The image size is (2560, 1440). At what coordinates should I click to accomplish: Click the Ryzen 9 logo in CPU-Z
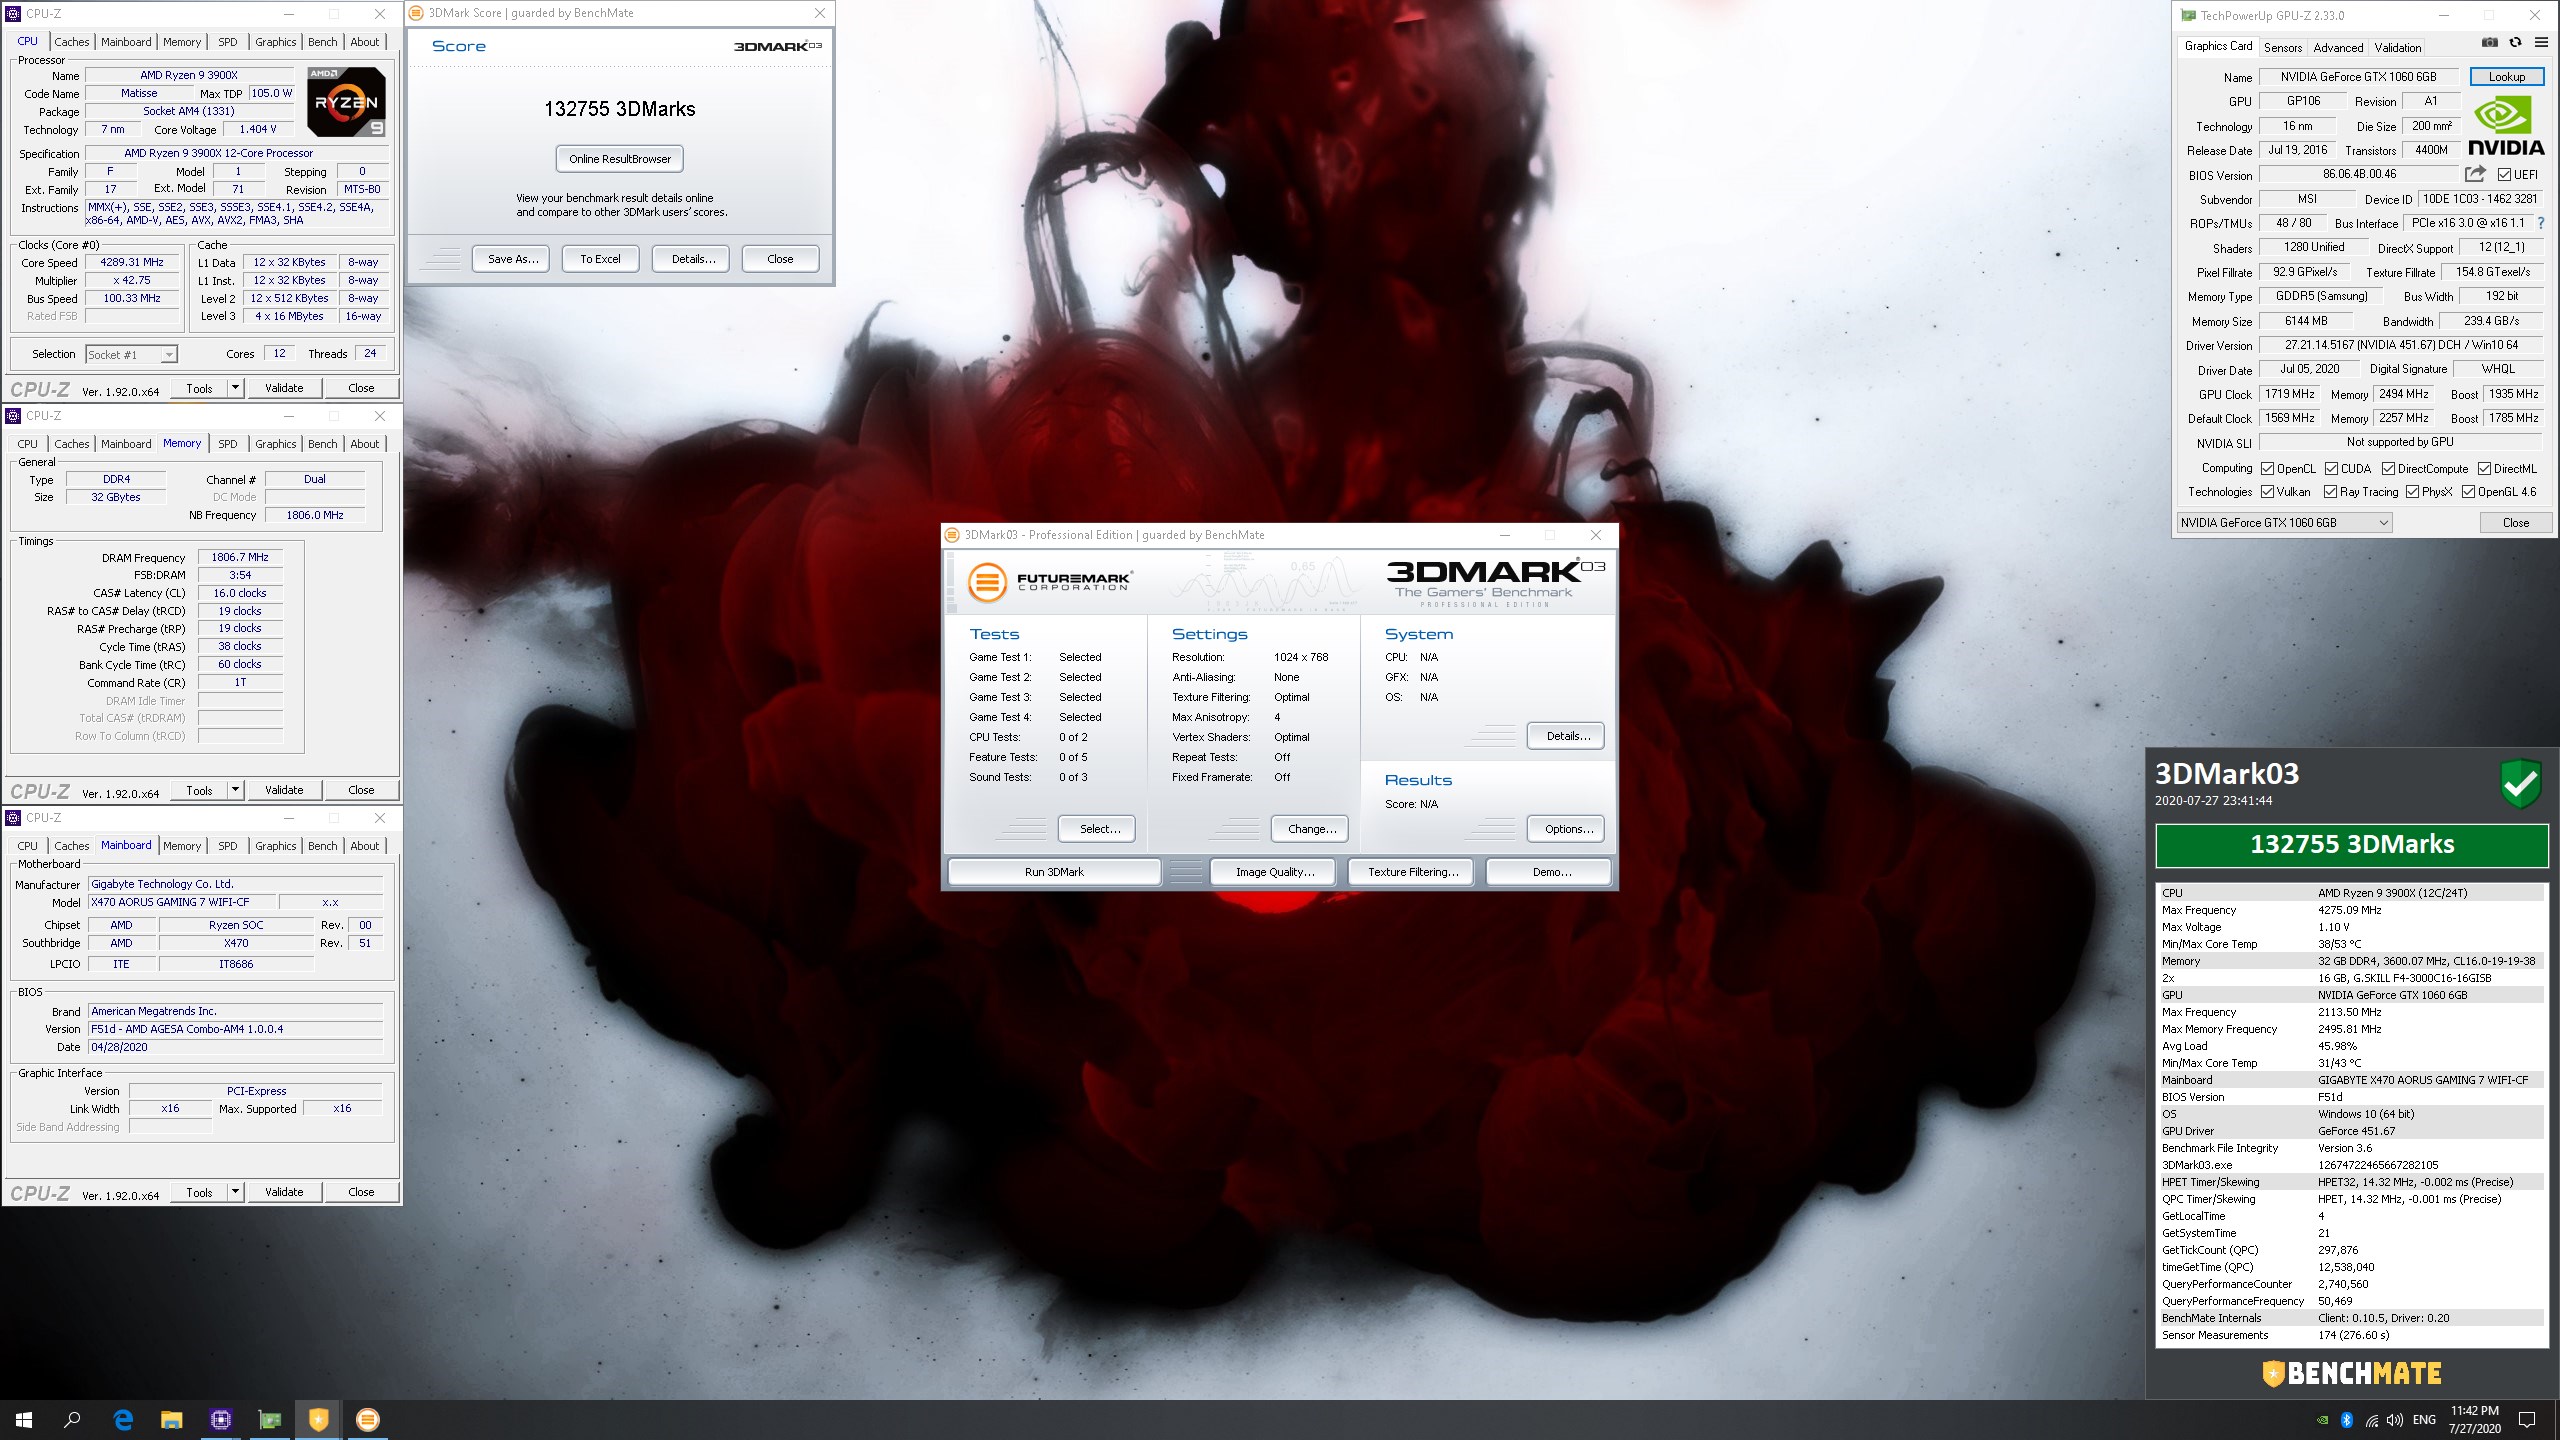[346, 102]
